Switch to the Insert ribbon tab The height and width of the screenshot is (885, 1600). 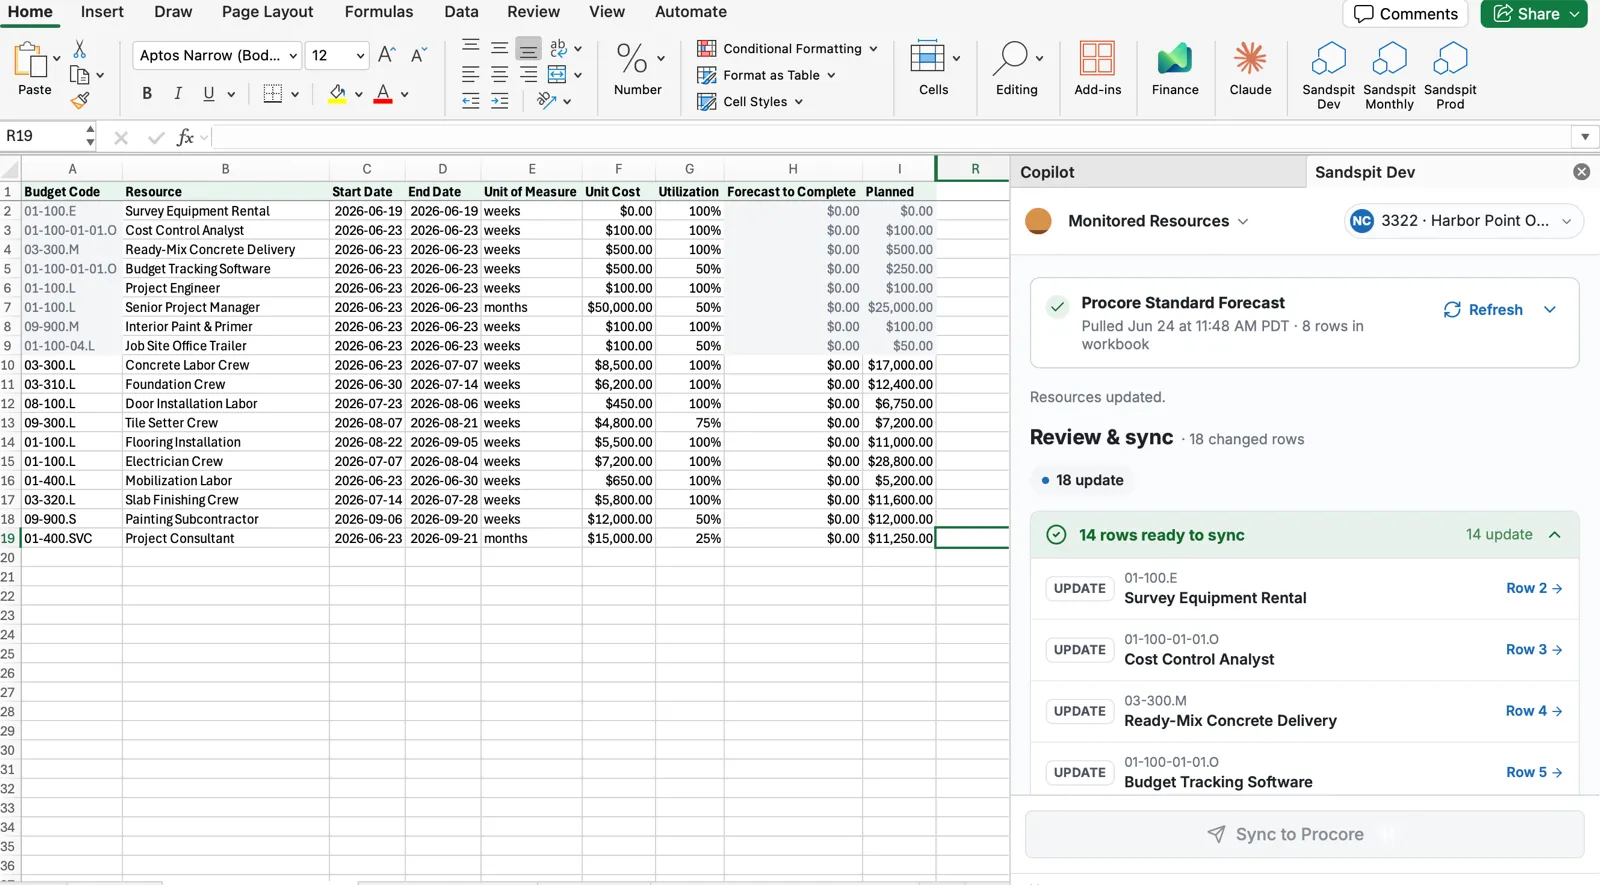(102, 12)
